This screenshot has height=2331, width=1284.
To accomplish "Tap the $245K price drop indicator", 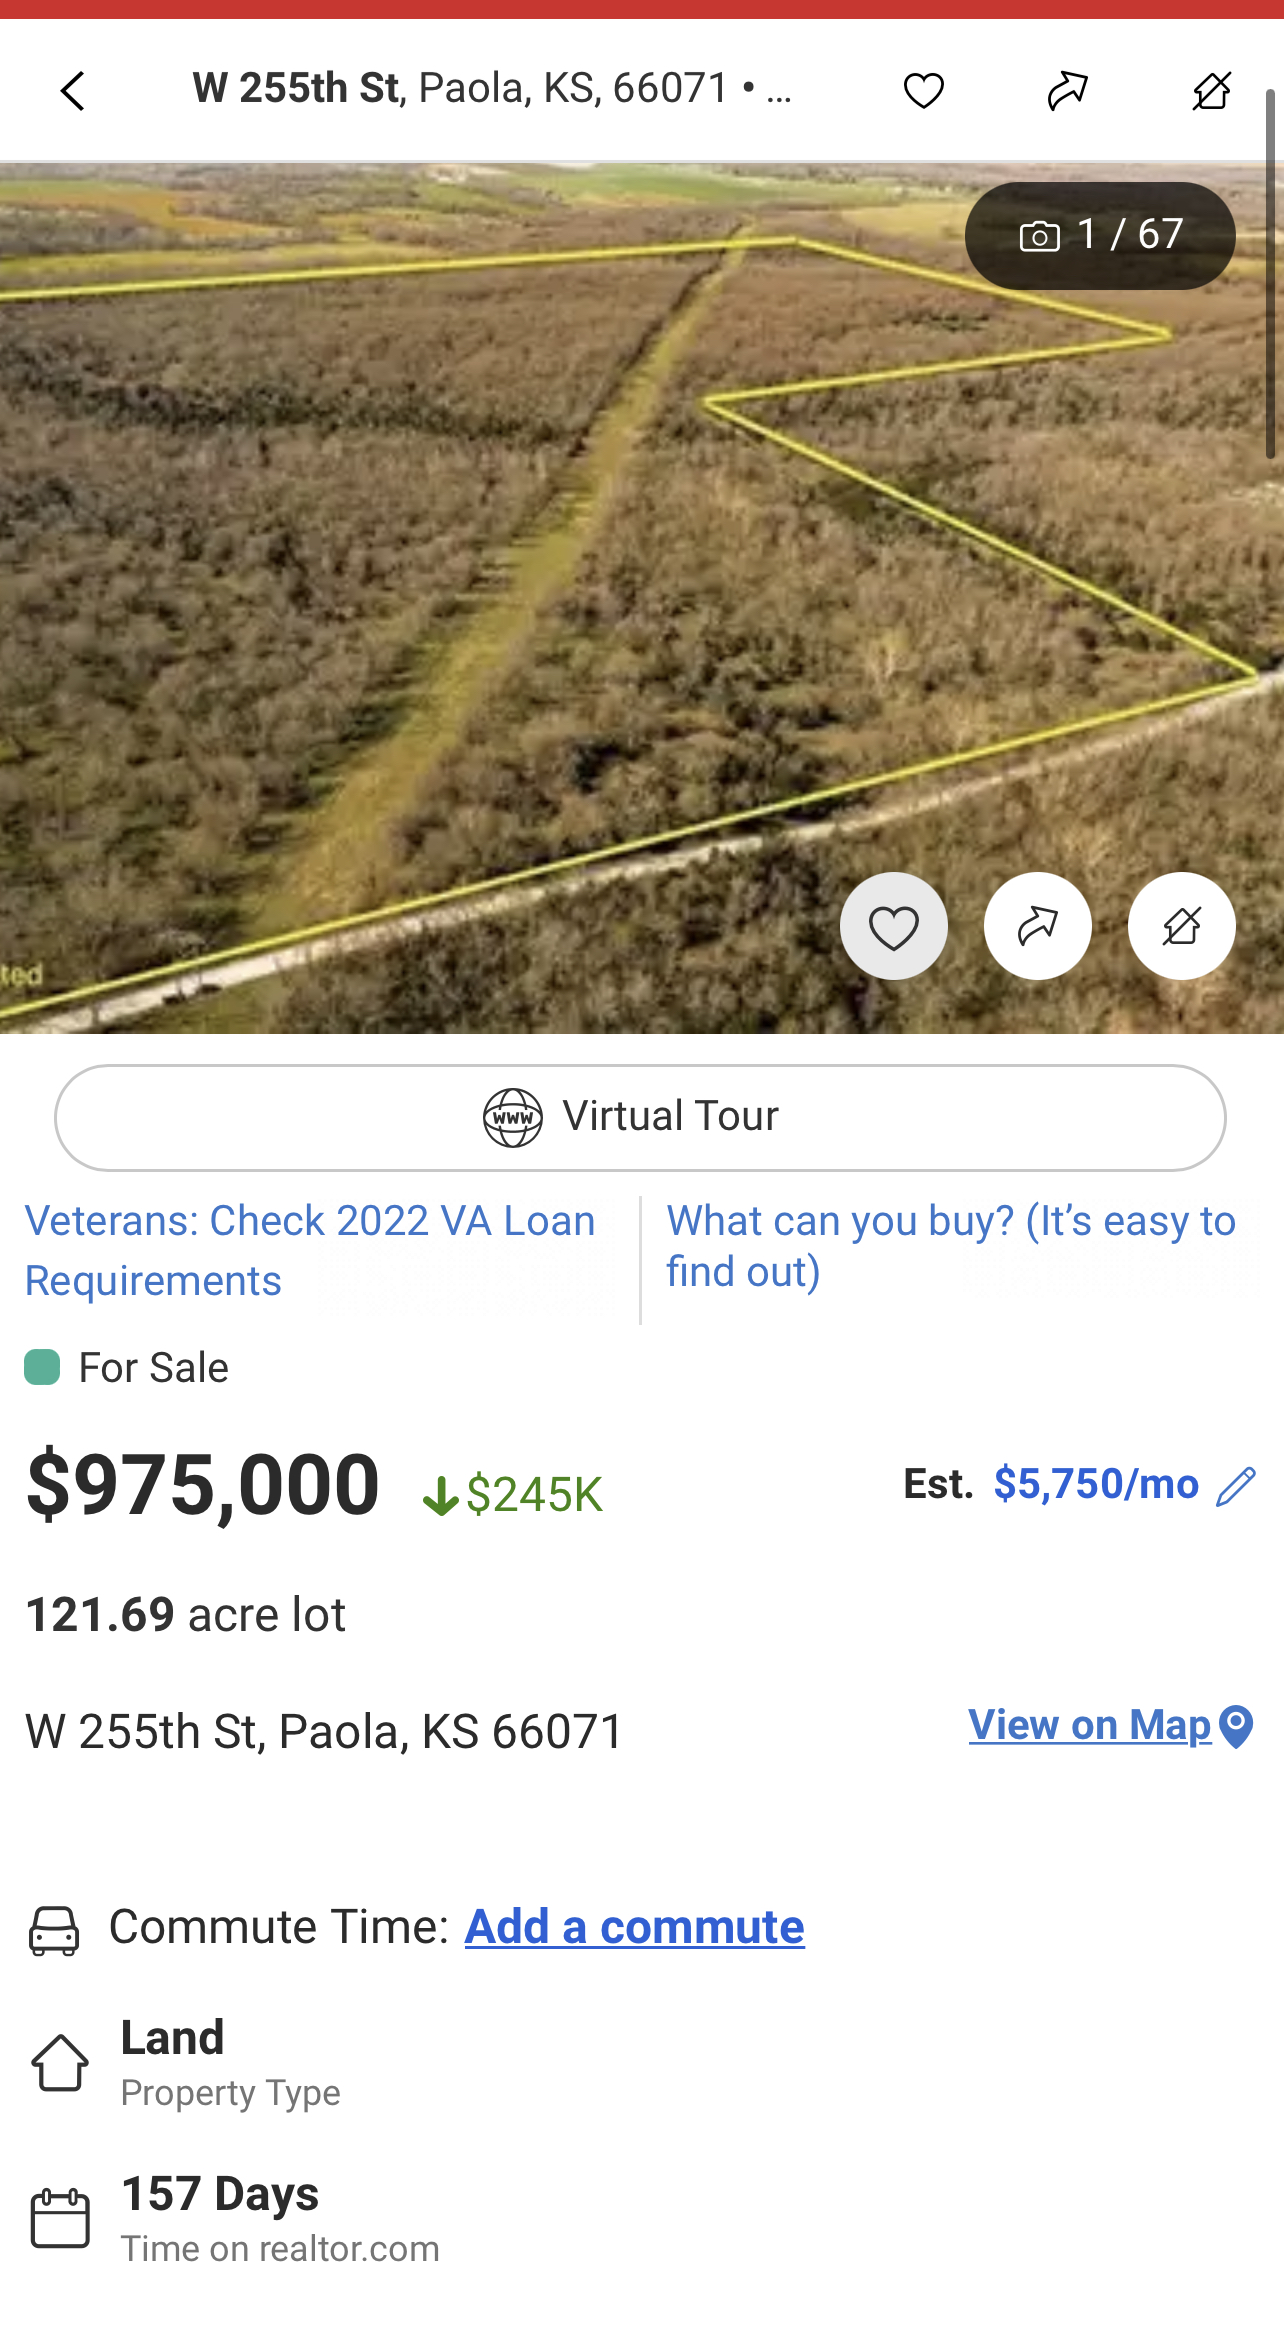I will coord(513,1495).
